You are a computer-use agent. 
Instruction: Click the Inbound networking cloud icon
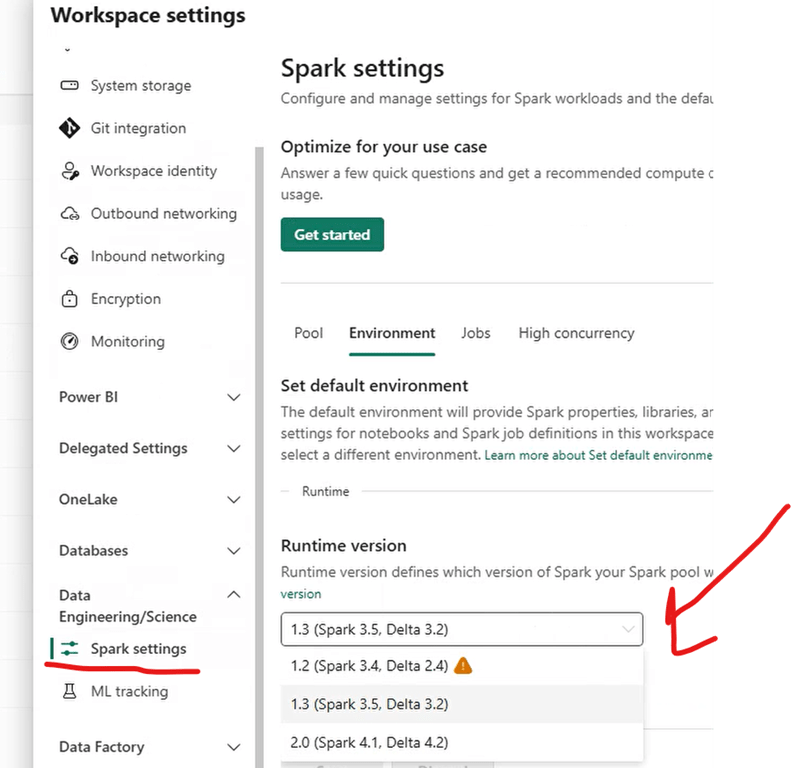[70, 256]
